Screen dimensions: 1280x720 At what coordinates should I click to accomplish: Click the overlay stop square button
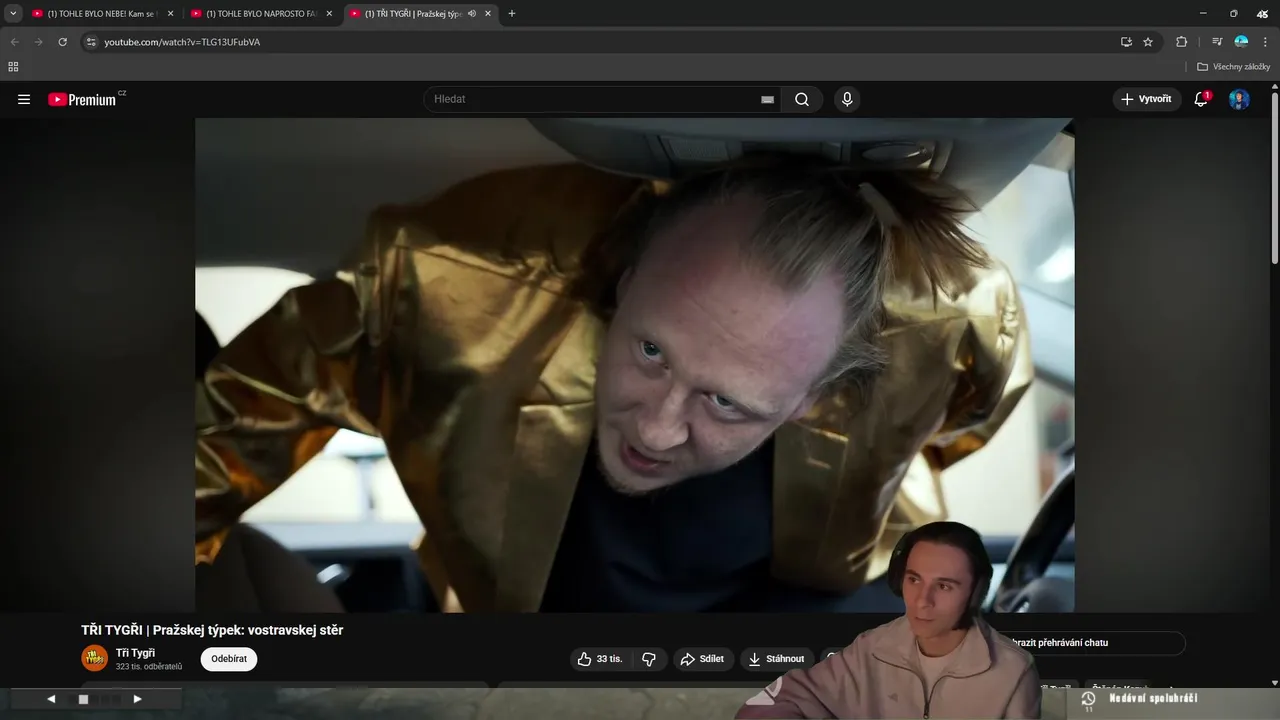84,699
